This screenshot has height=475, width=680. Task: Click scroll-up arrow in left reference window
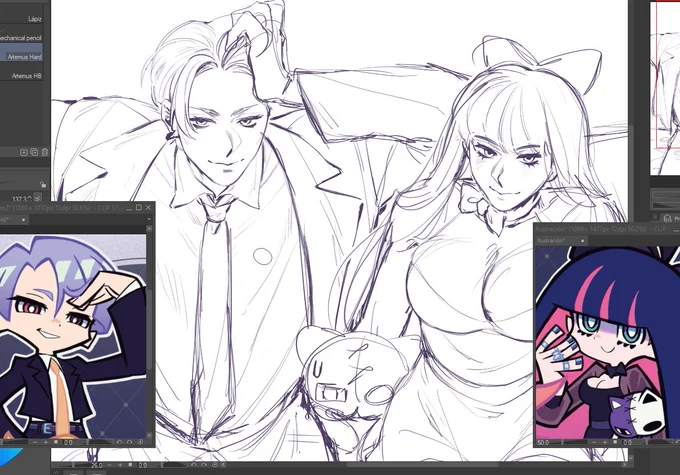pyautogui.click(x=149, y=229)
